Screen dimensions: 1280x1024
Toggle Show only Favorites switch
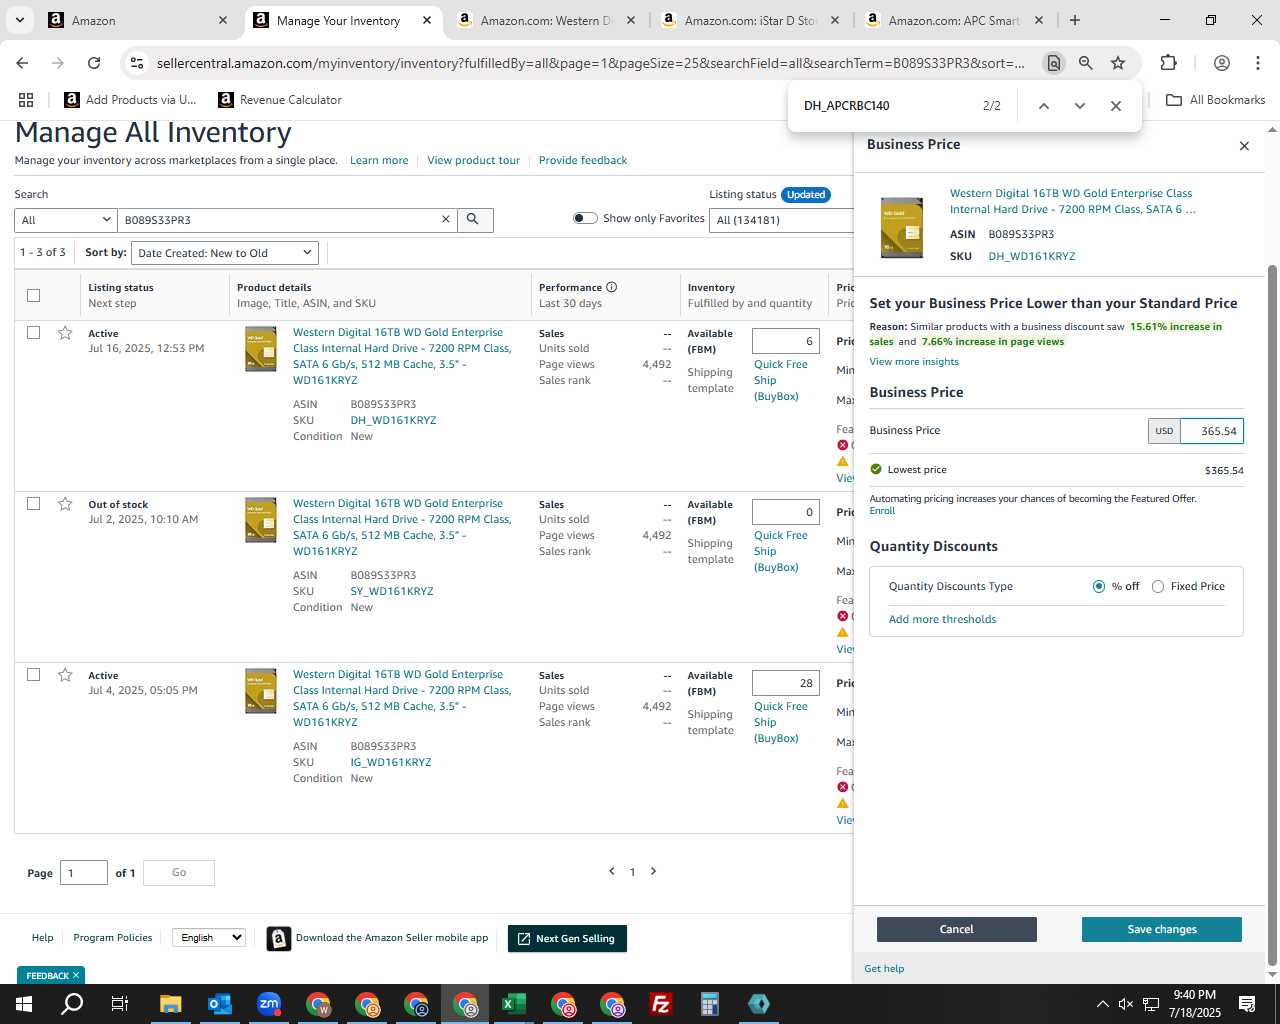(585, 218)
